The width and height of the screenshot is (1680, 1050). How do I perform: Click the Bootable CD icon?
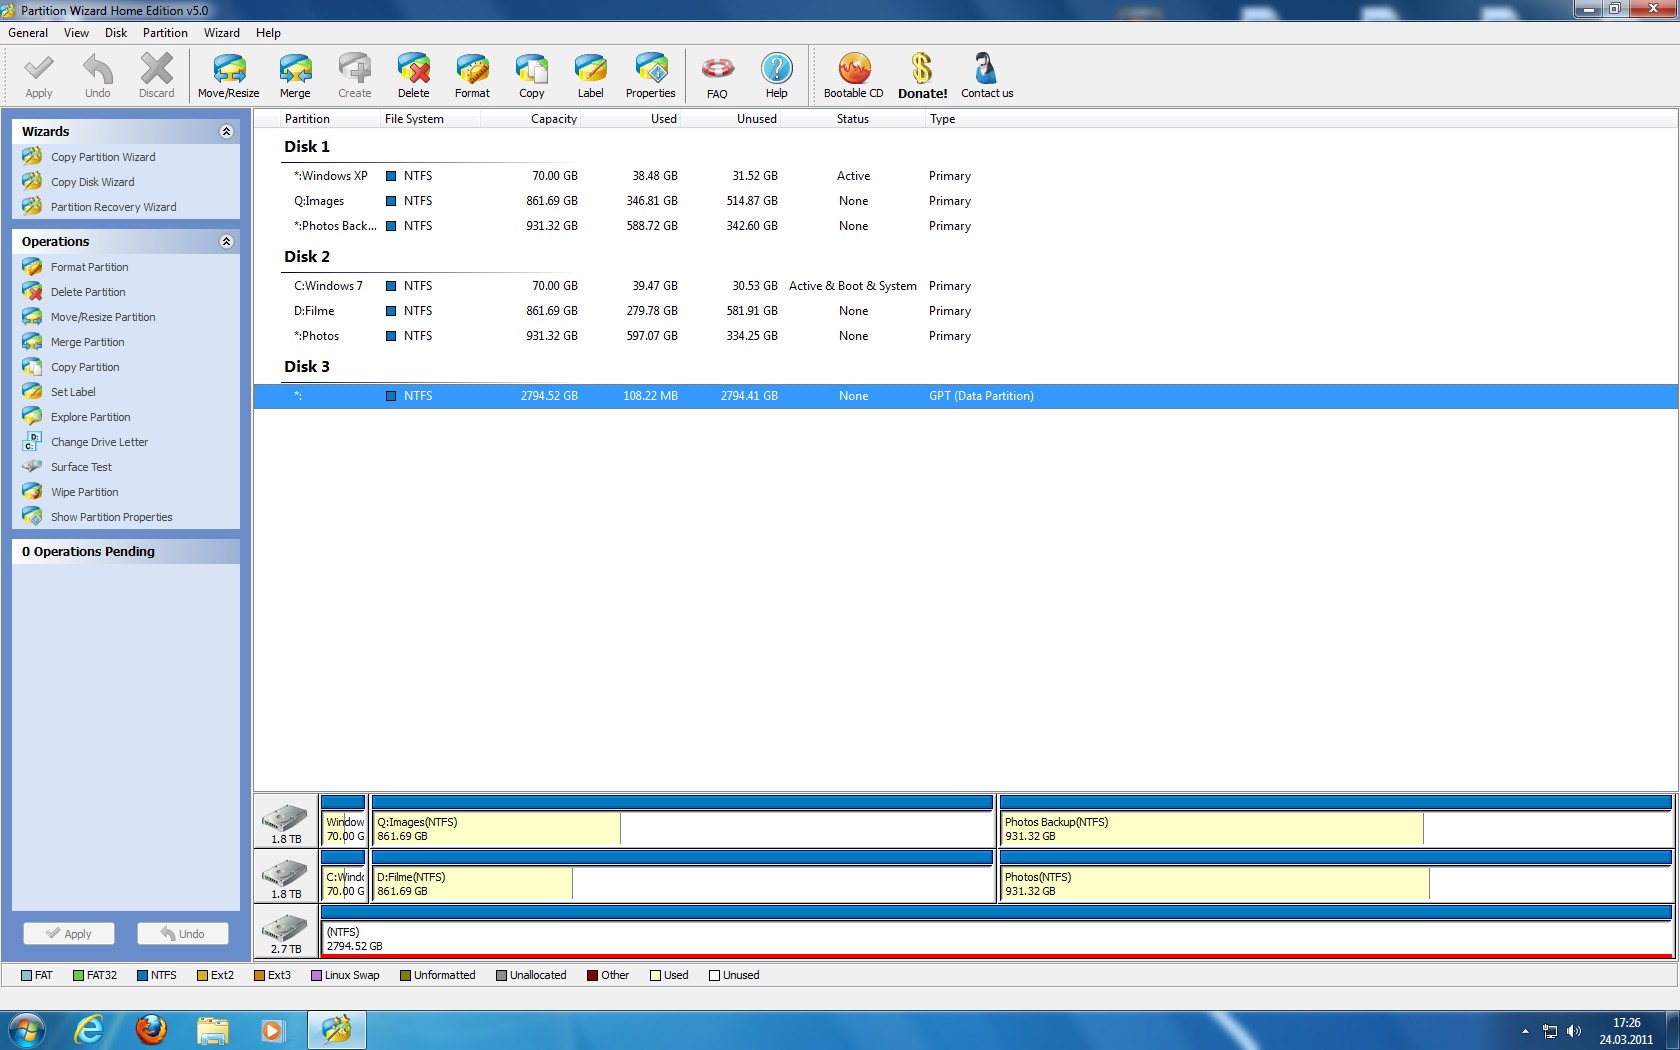point(854,76)
